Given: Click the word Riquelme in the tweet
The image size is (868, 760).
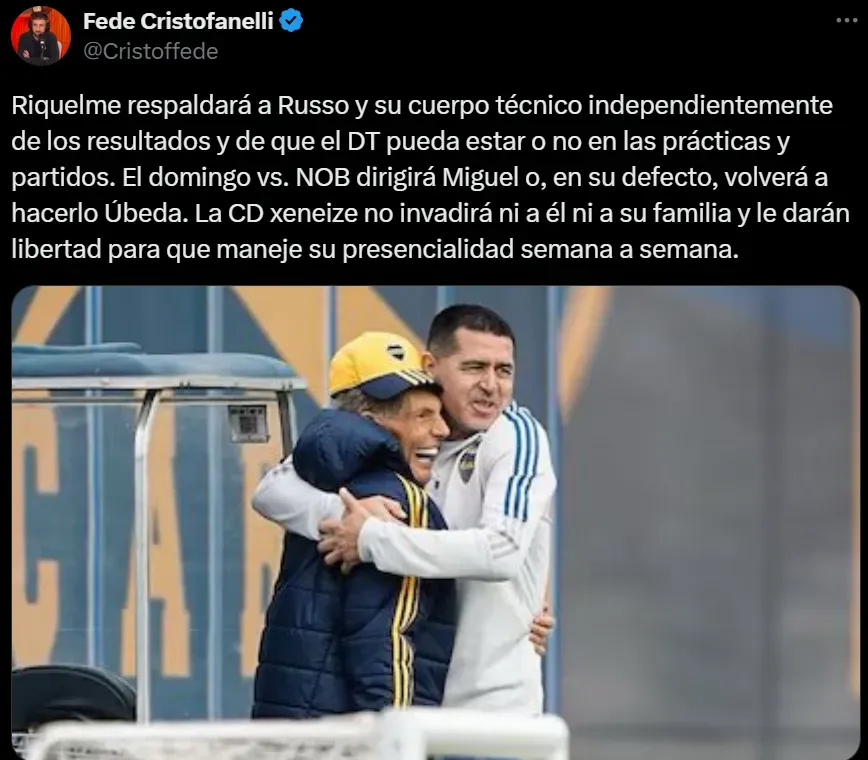Looking at the screenshot, I should click(x=66, y=105).
